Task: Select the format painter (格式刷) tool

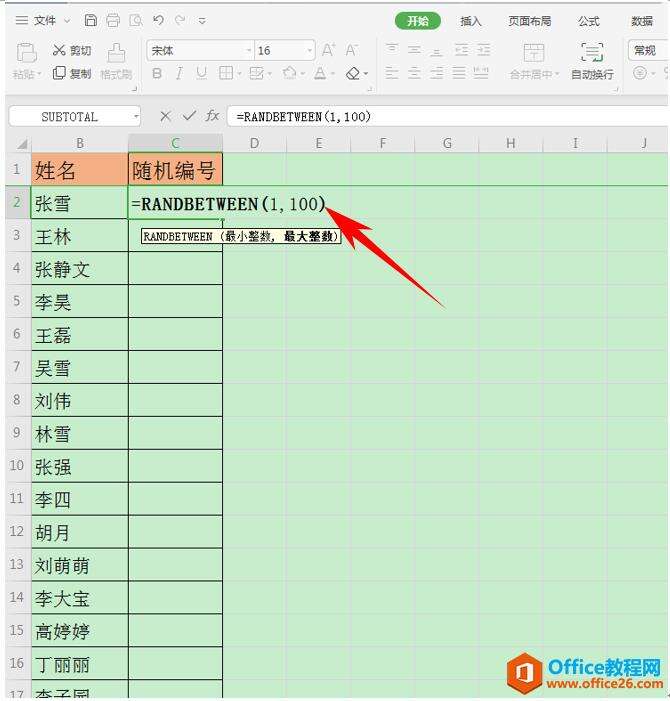Action: [116, 61]
